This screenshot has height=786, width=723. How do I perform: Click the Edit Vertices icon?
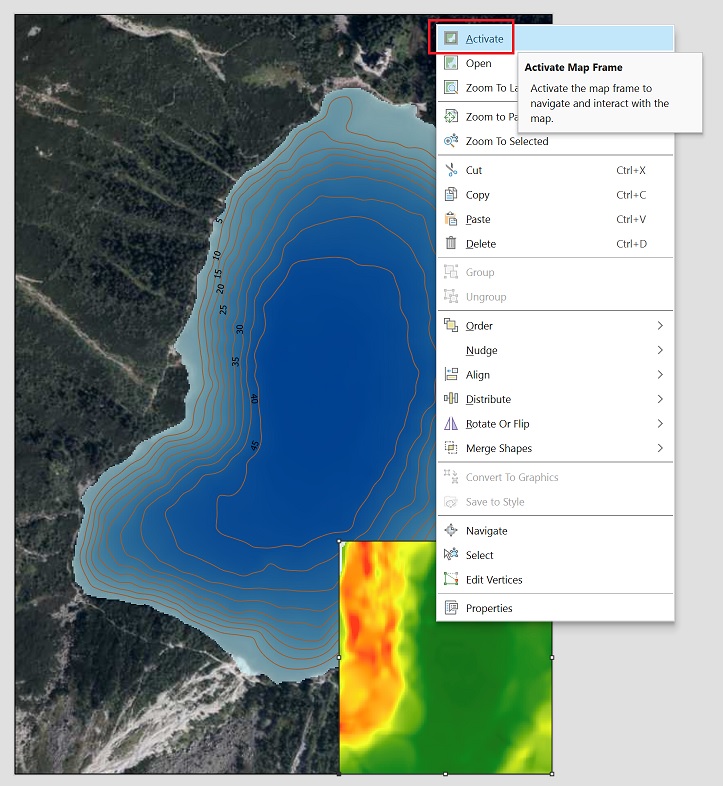click(451, 580)
